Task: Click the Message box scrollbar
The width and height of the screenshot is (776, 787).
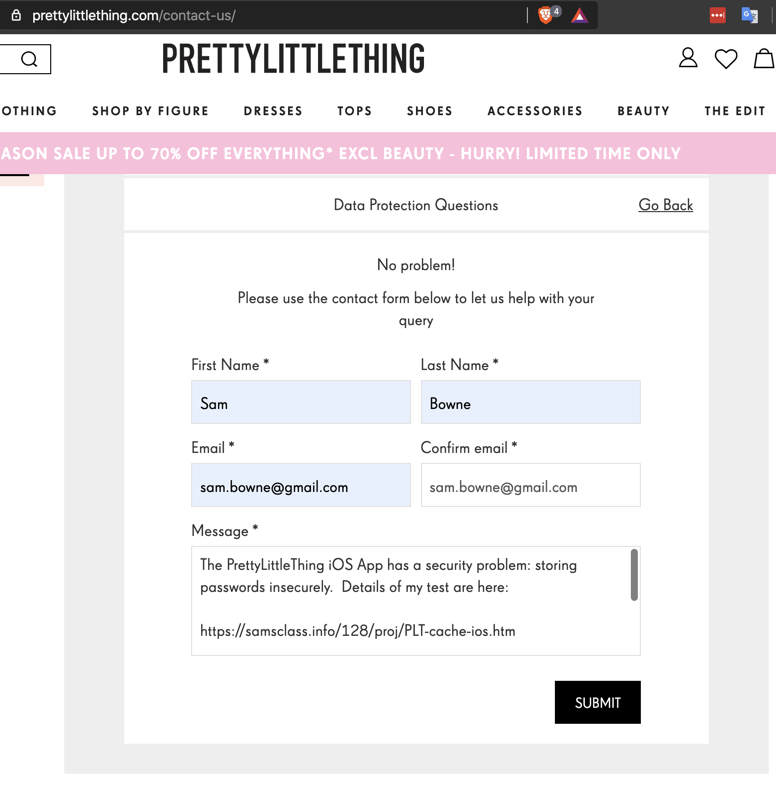Action: (x=634, y=576)
